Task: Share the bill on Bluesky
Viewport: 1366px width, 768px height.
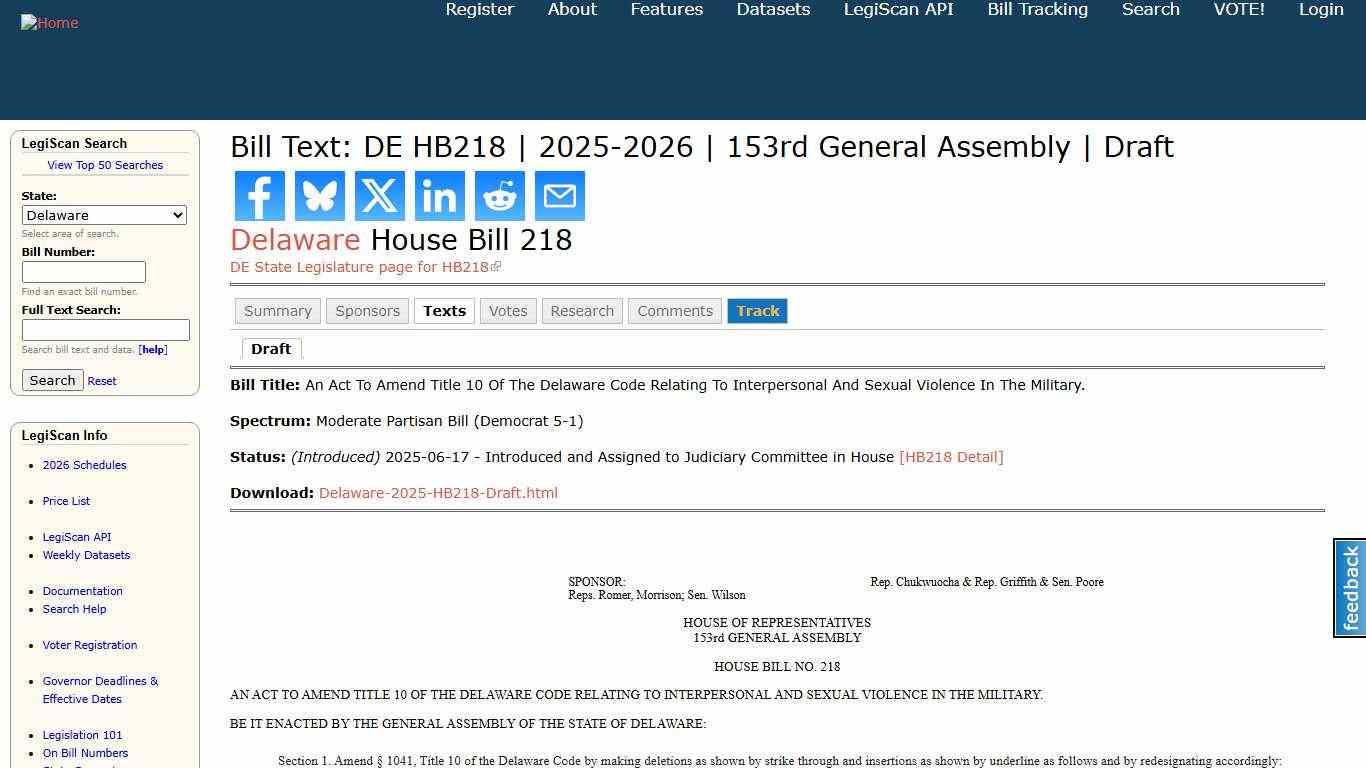Action: pos(319,196)
